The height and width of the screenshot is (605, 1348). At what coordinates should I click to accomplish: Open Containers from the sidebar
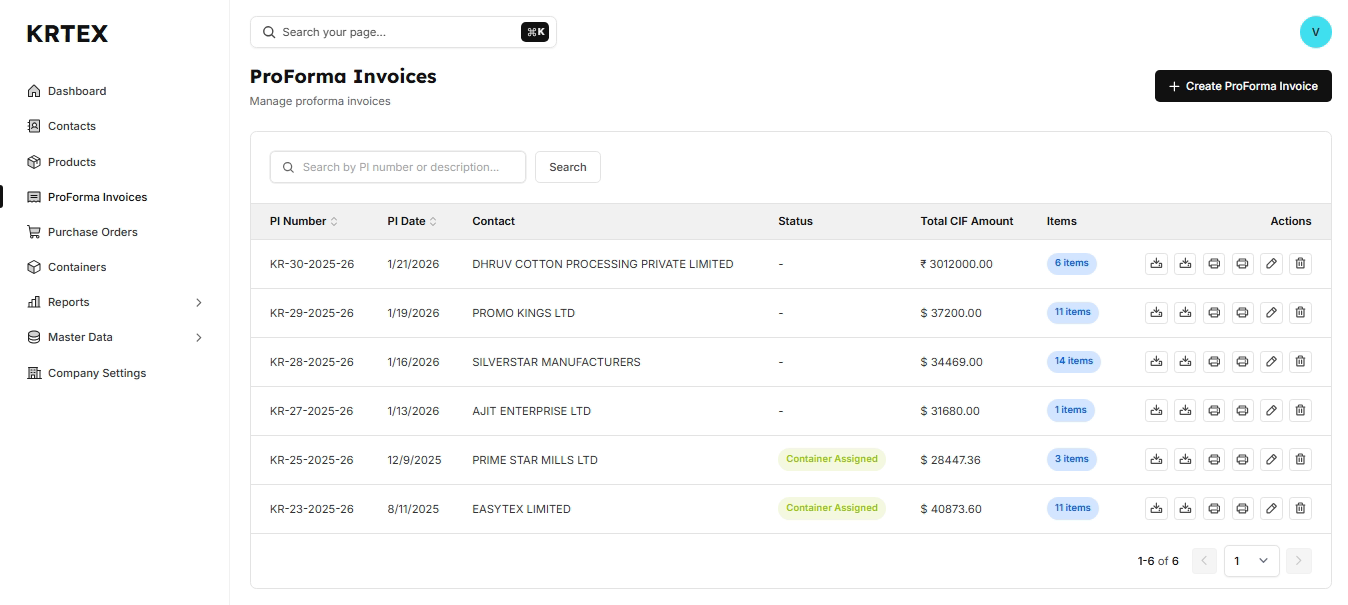pos(77,267)
